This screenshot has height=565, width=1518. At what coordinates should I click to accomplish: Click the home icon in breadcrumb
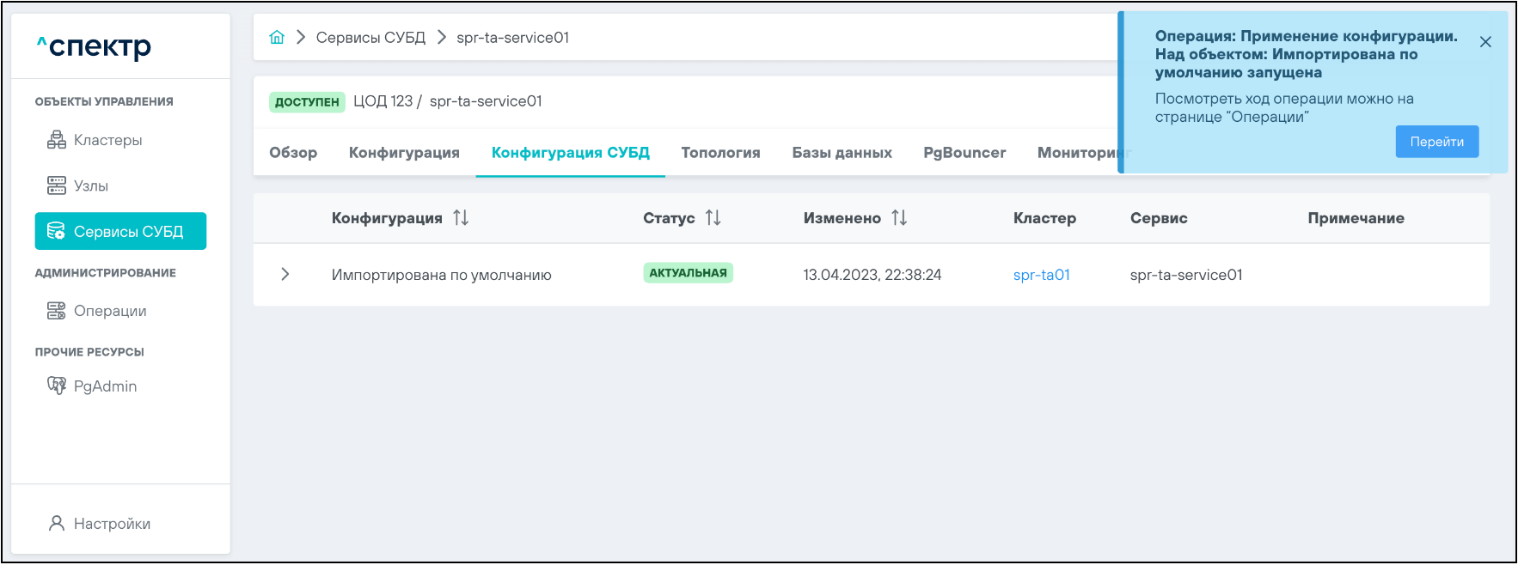[277, 38]
